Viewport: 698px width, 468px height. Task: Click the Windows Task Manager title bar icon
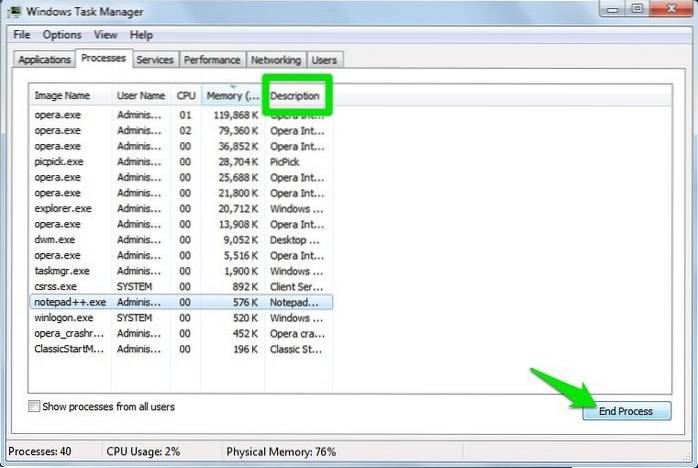(14, 12)
